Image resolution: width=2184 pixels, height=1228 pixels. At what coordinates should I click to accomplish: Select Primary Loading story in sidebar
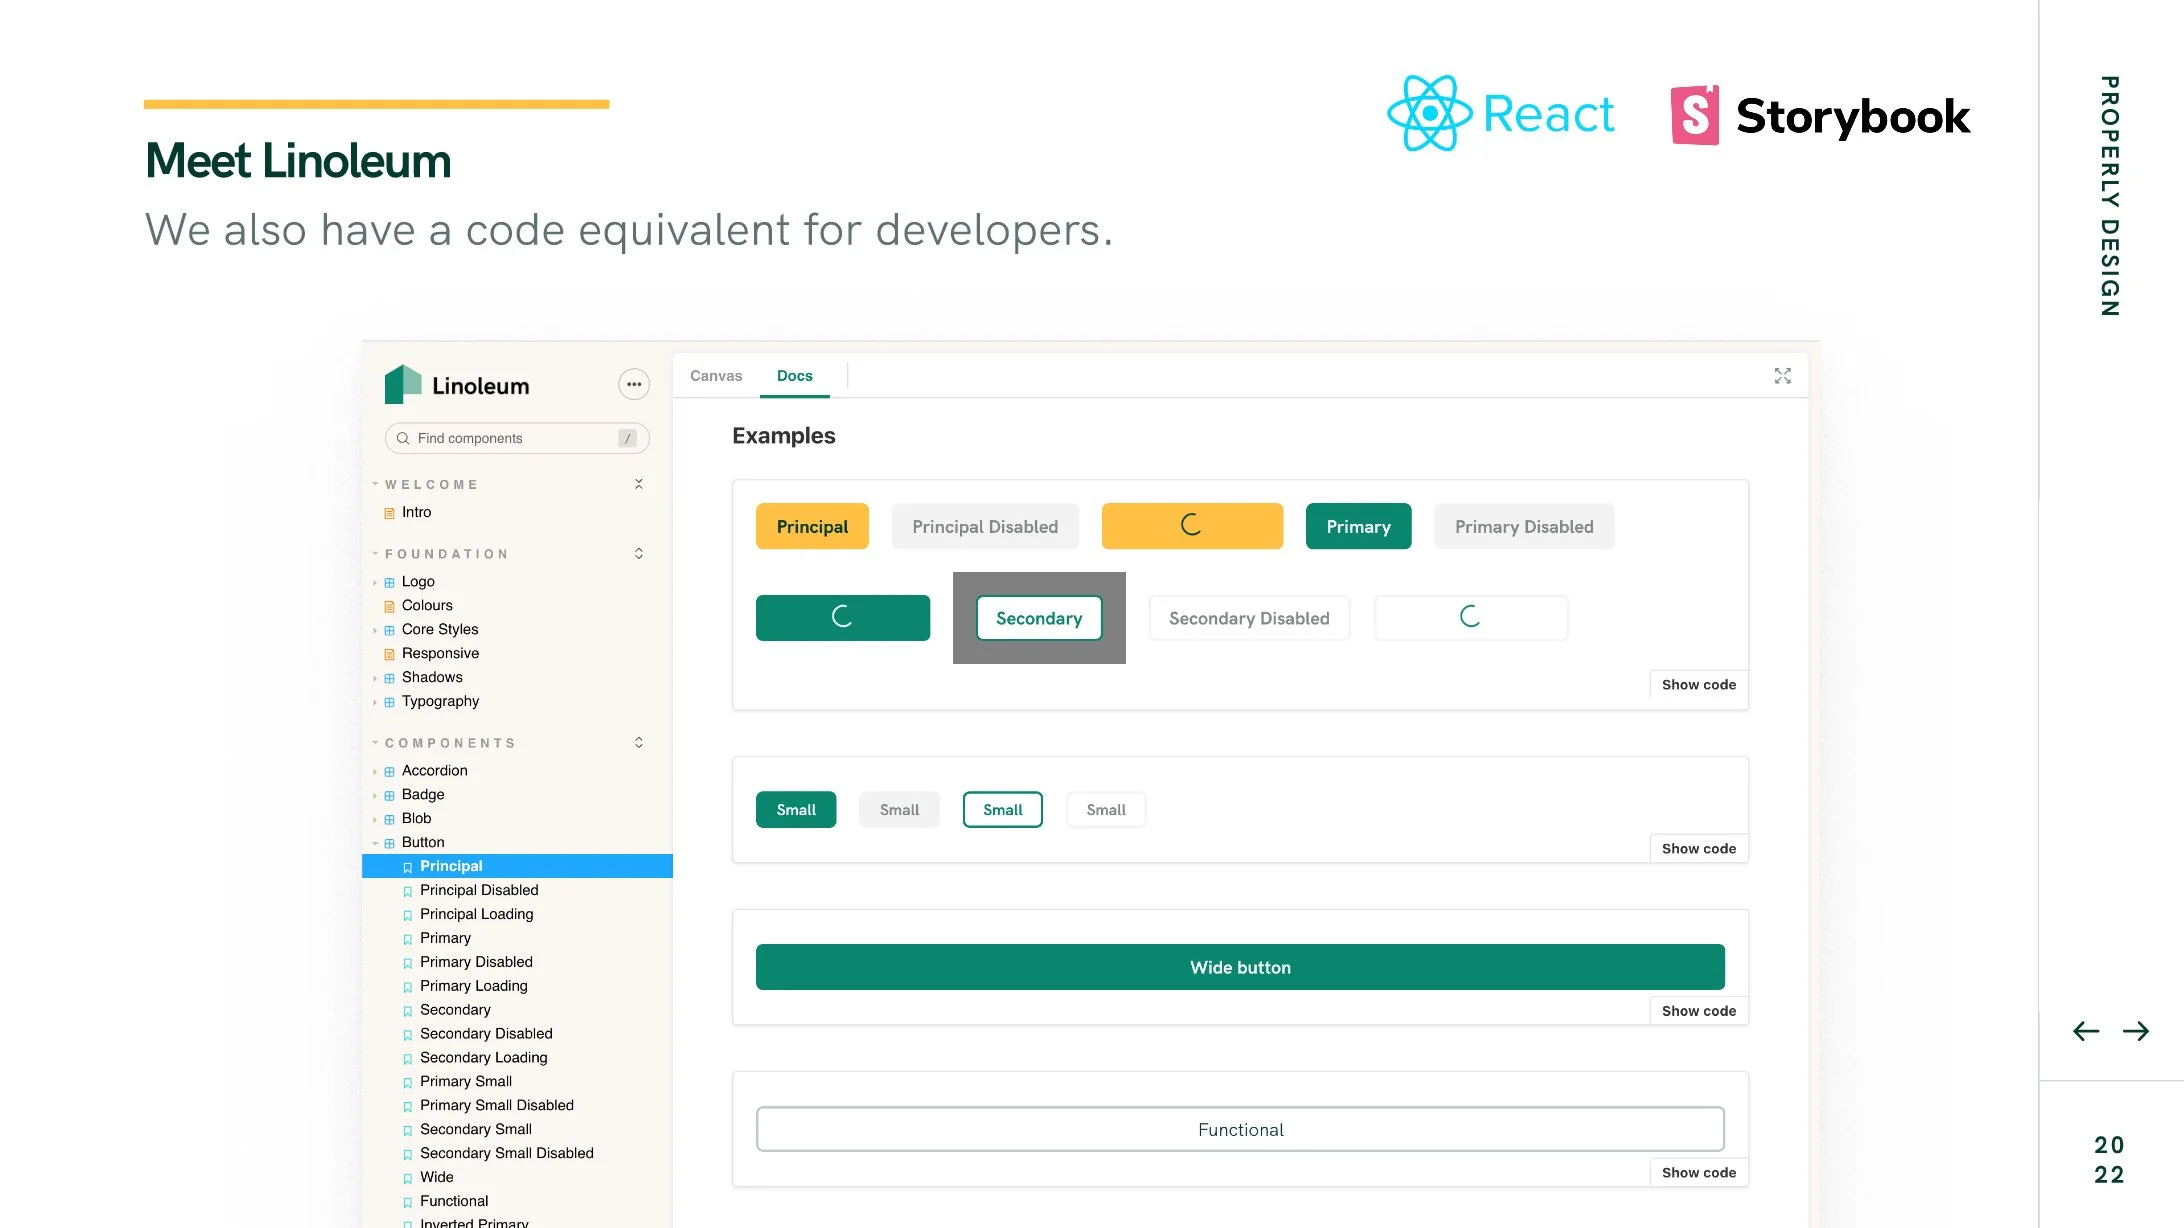[x=473, y=986]
